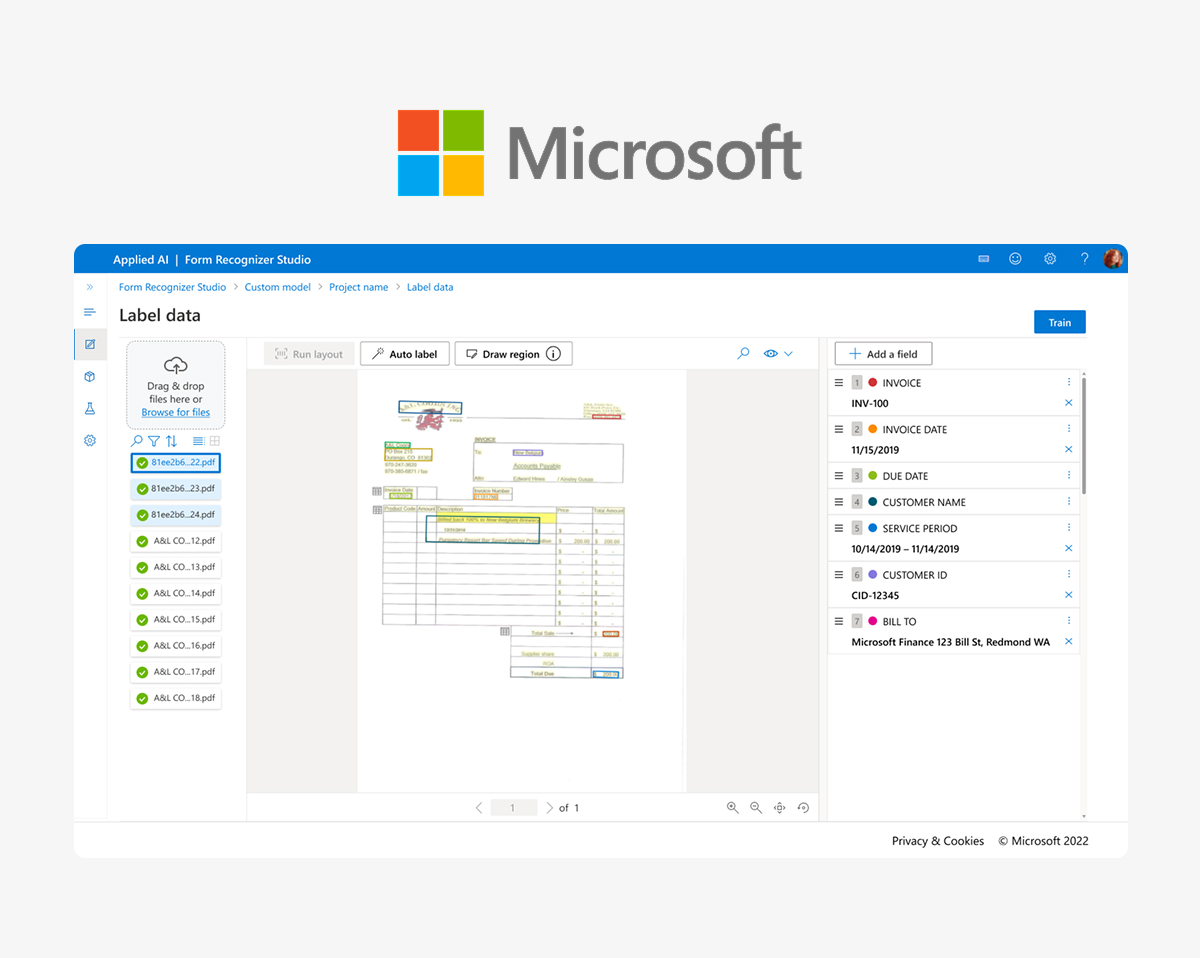The height and width of the screenshot is (958, 1200).
Task: Select file A&L CO...12.pdf
Action: [176, 541]
